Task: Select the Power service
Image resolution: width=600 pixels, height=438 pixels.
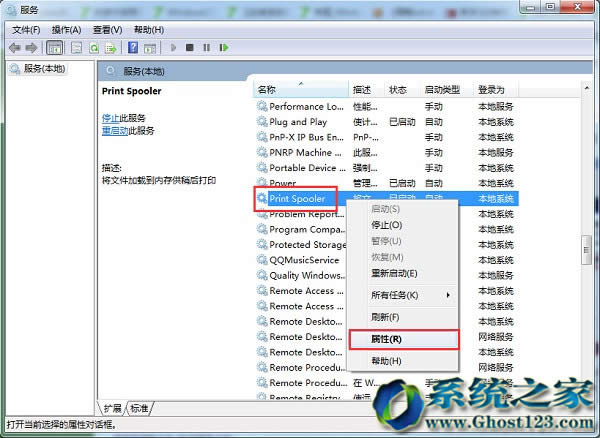Action: click(x=386, y=183)
